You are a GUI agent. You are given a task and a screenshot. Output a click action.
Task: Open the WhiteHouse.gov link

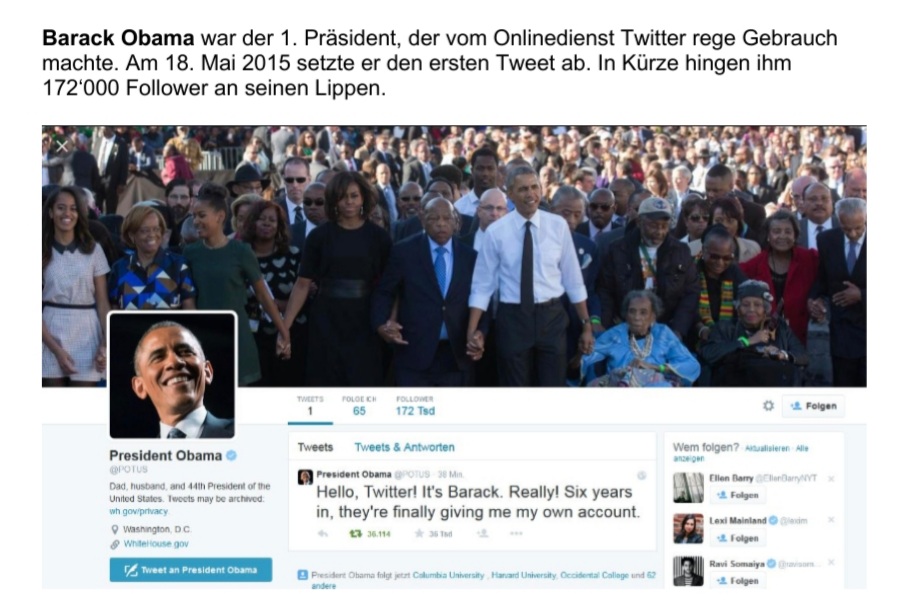coord(156,543)
